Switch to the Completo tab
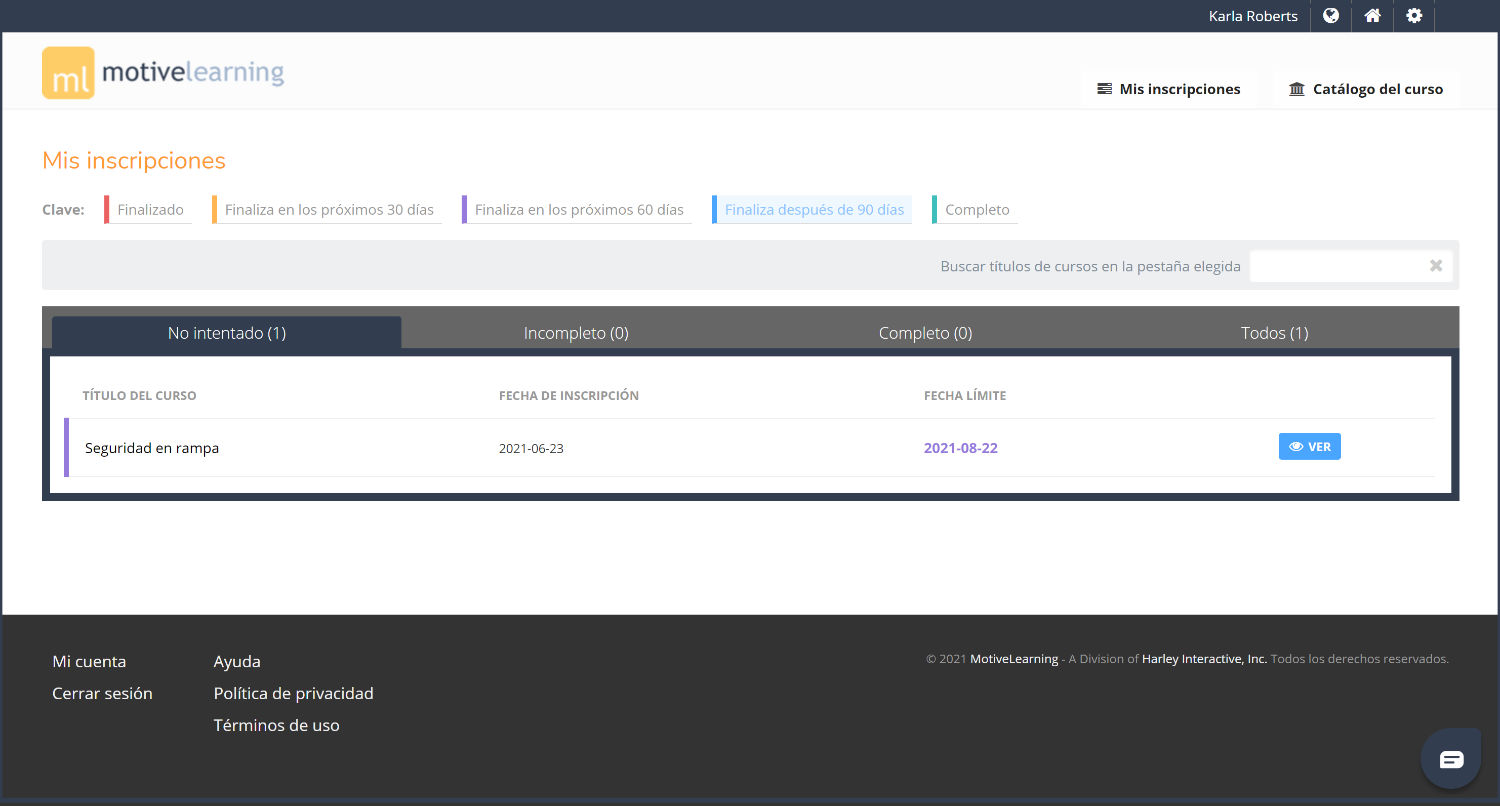This screenshot has width=1500, height=806. 925,333
